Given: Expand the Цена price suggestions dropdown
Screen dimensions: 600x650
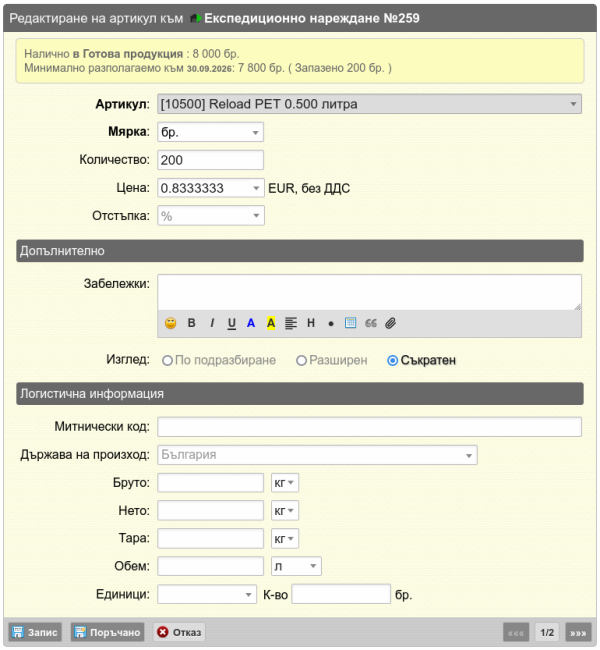Looking at the screenshot, I should [256, 188].
